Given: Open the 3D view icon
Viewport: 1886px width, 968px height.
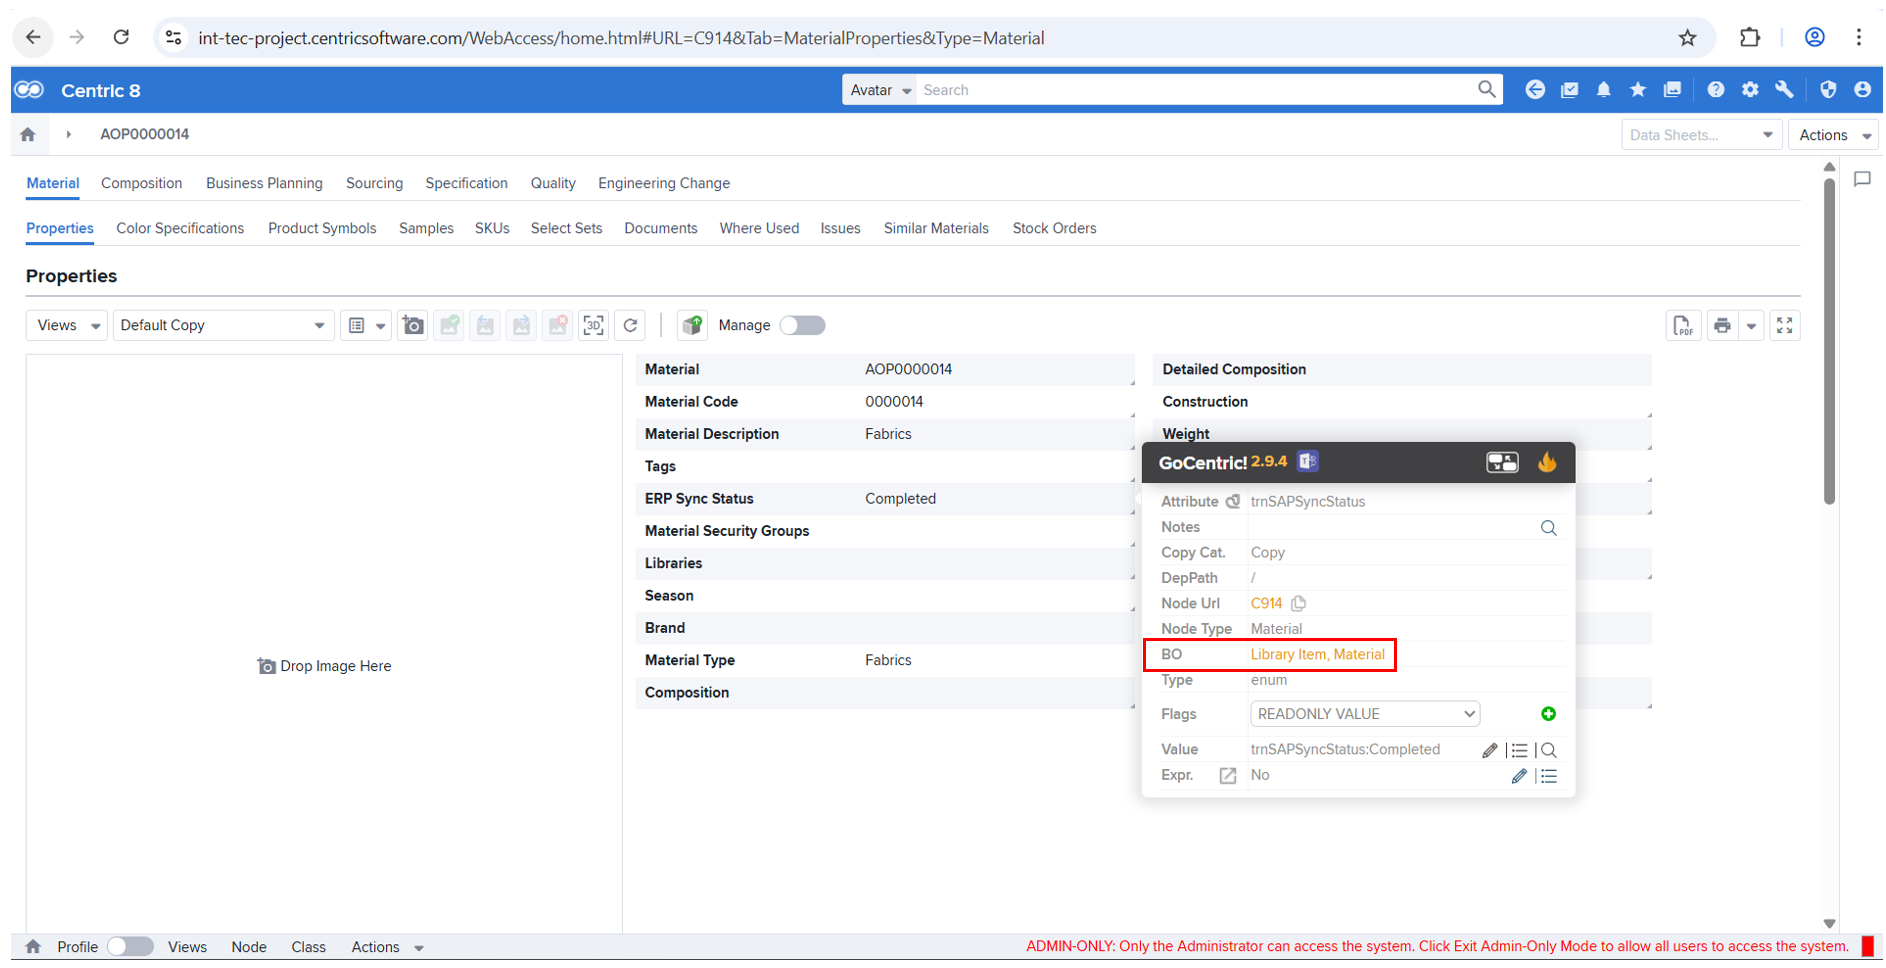Looking at the screenshot, I should 594,325.
